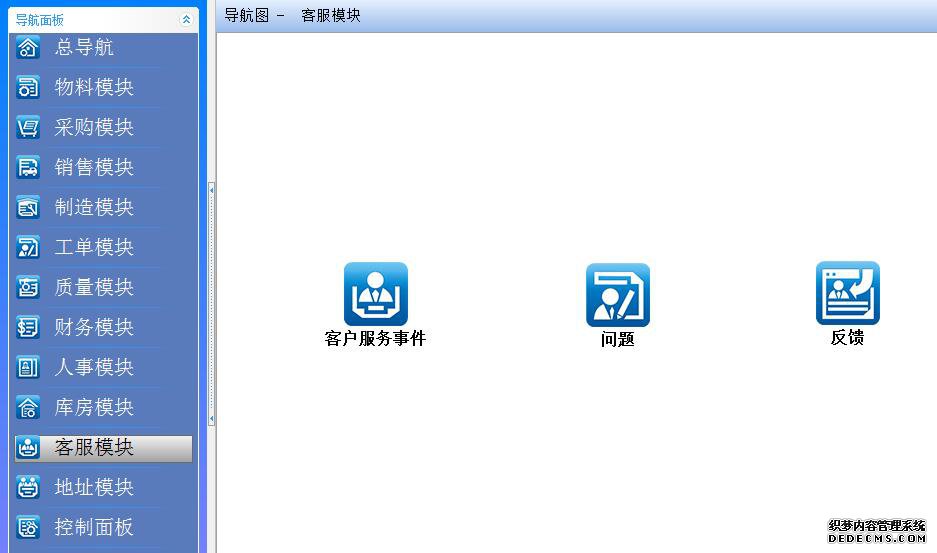Click the lower arrow on the sidebar splitter
The image size is (937, 553).
(212, 418)
